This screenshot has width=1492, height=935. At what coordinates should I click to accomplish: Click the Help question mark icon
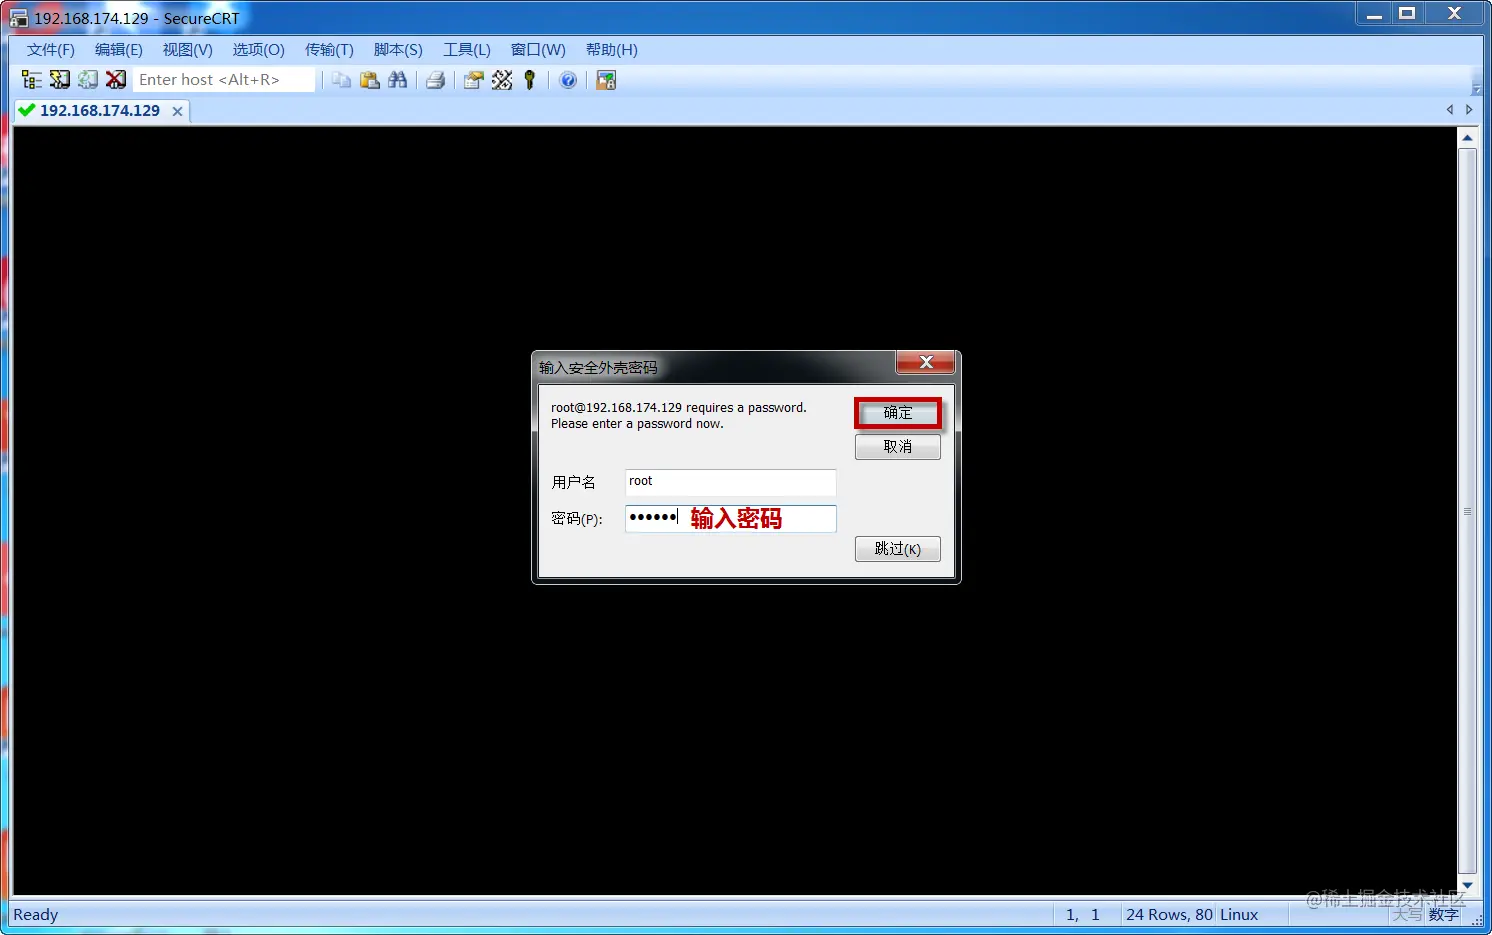point(568,80)
